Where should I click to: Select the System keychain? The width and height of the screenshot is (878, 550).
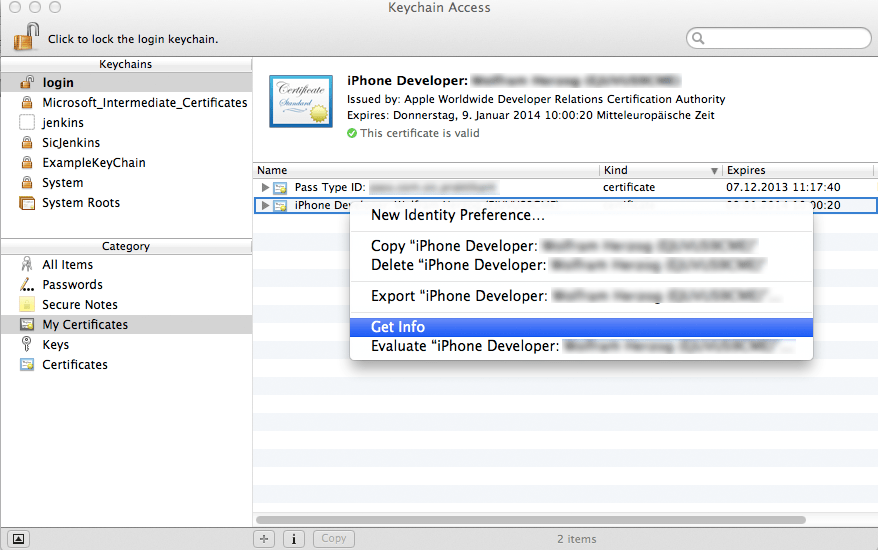(126, 183)
